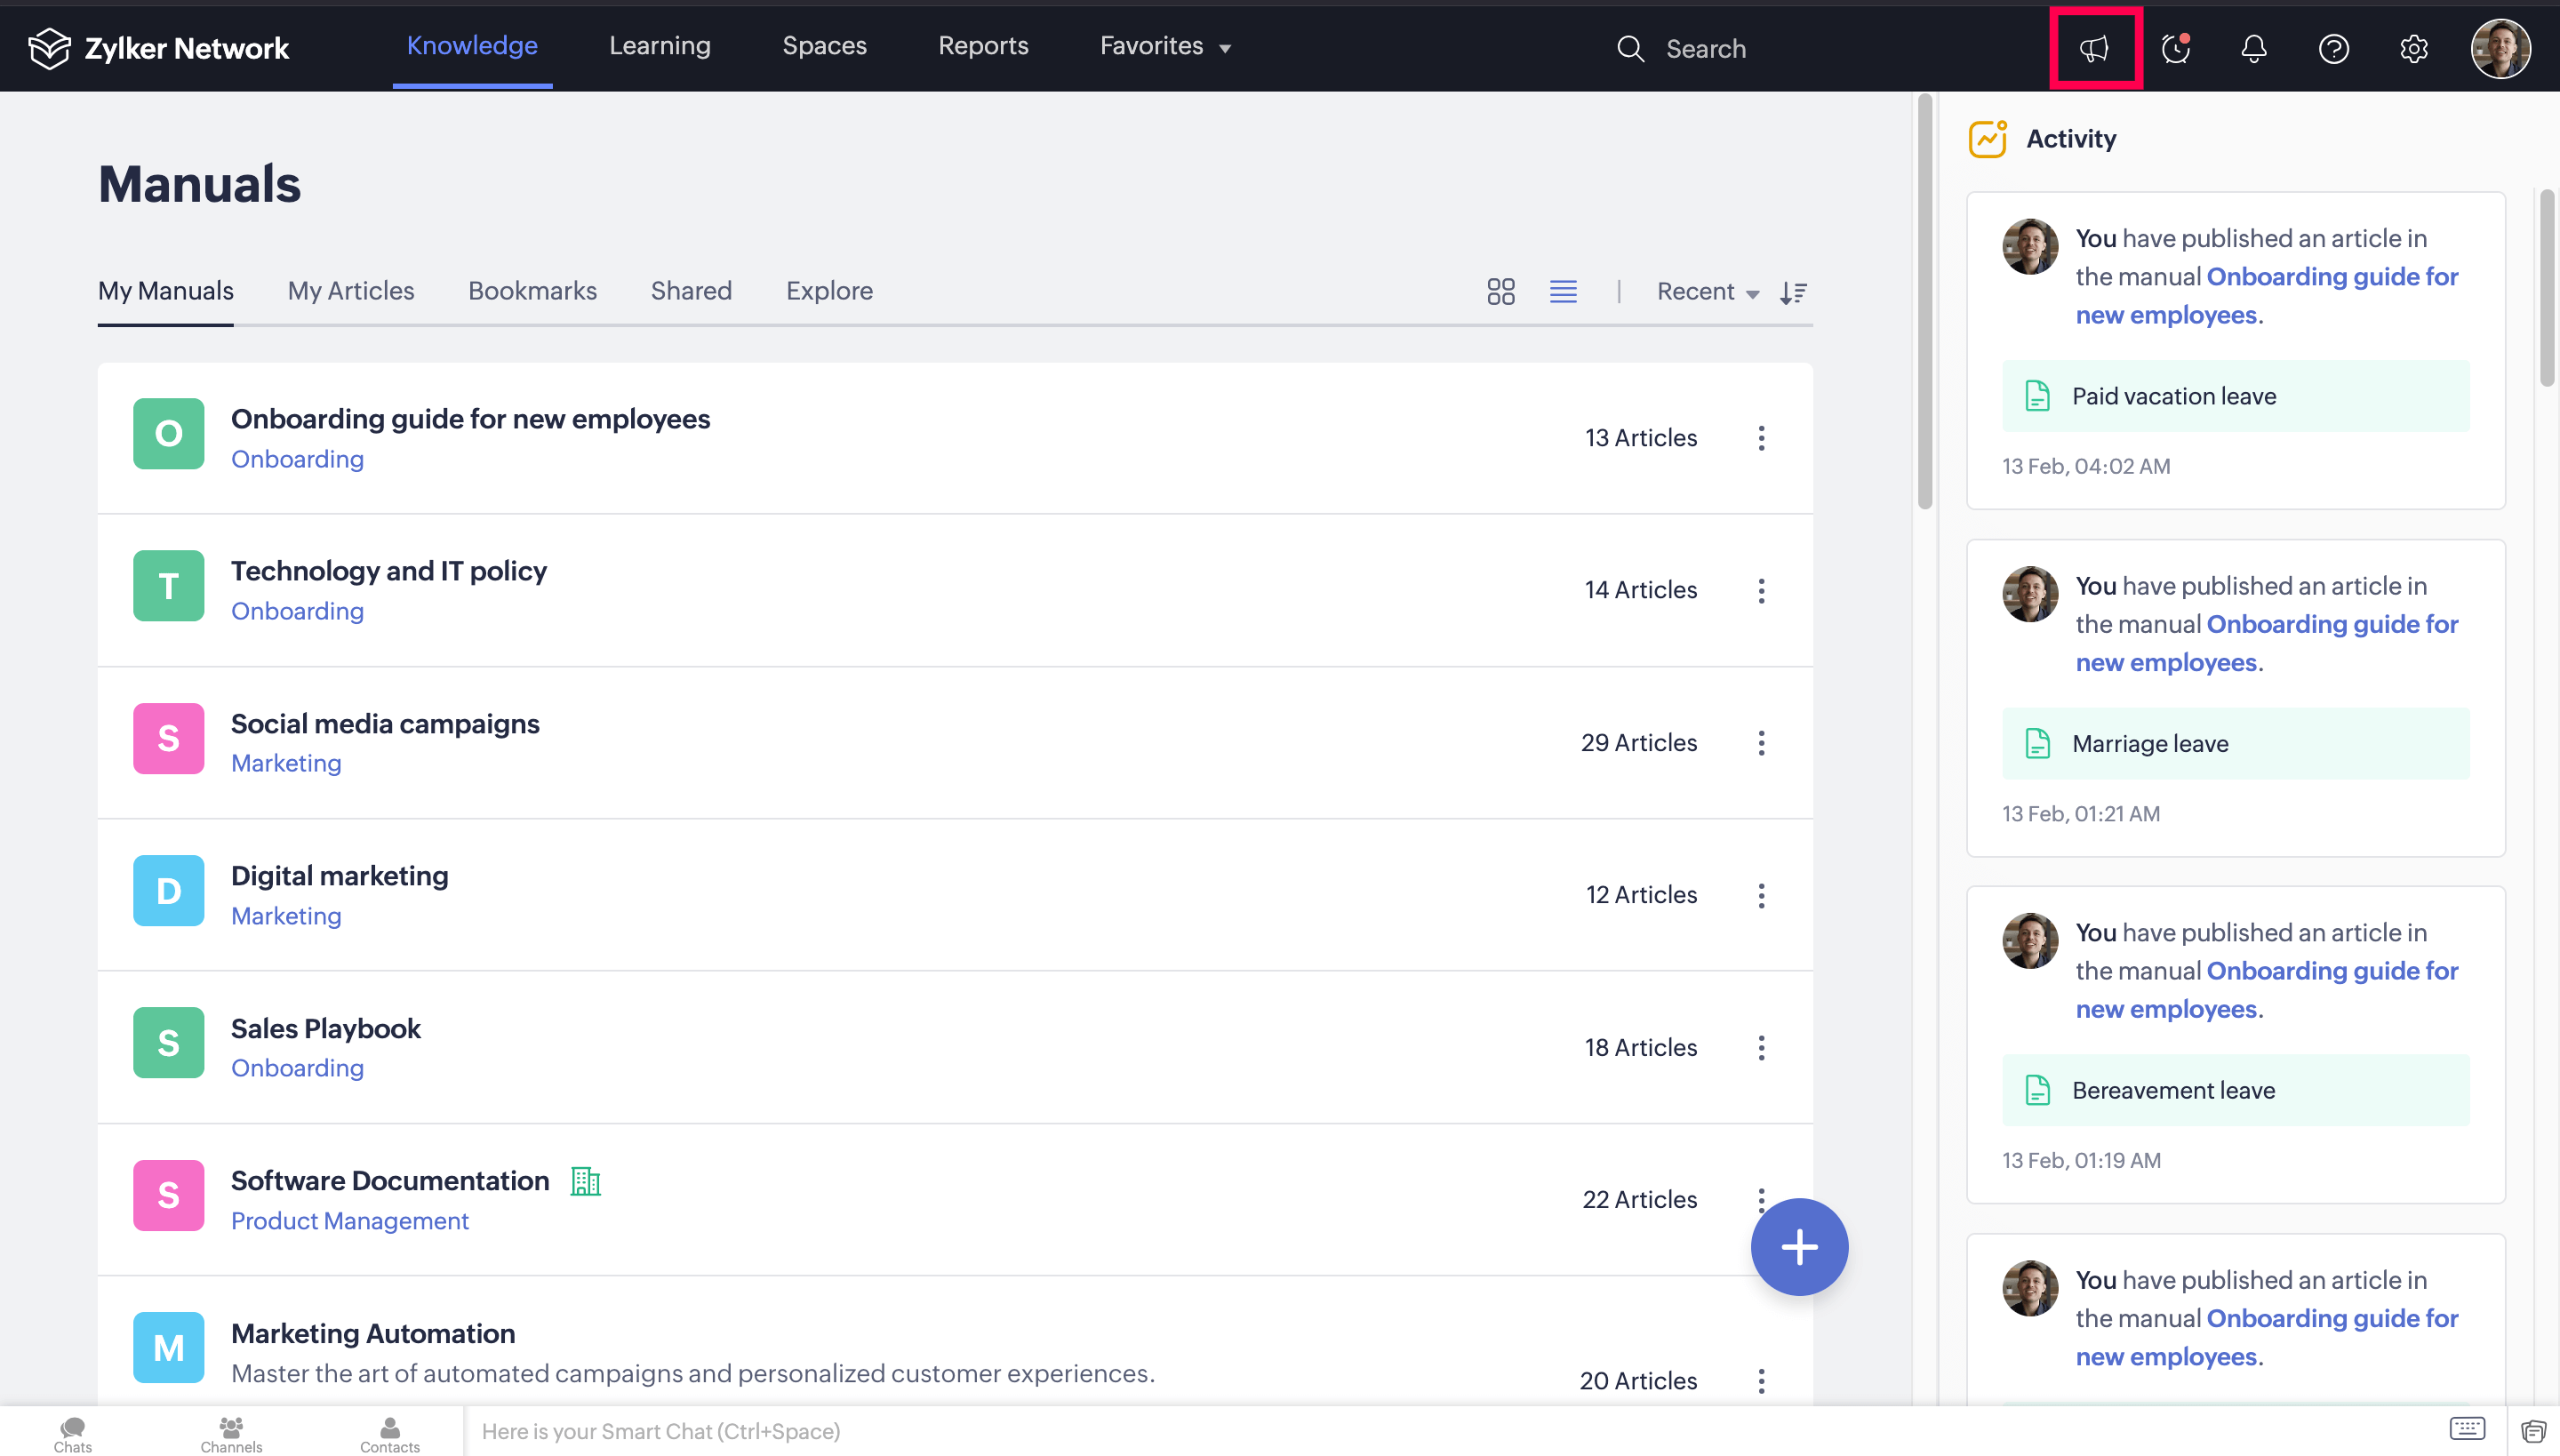Click the main list vertical scrollbar

(1924, 300)
